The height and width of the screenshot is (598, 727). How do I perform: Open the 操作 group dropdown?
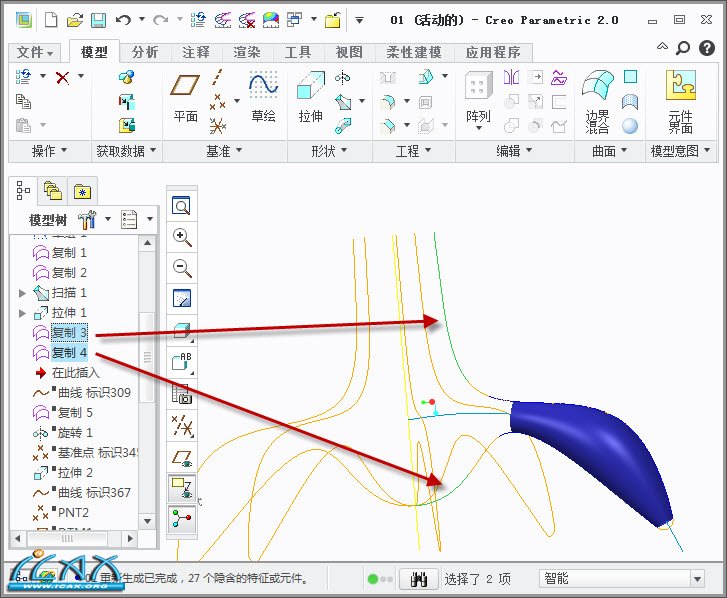pos(49,150)
